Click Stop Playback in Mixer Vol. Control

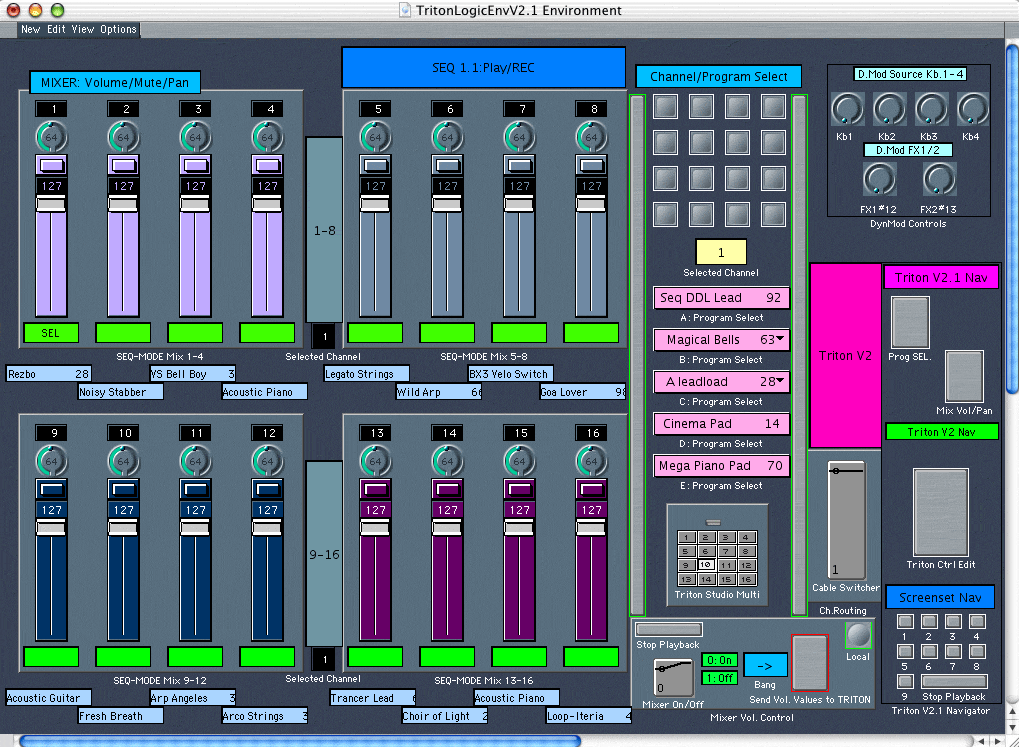pos(669,629)
